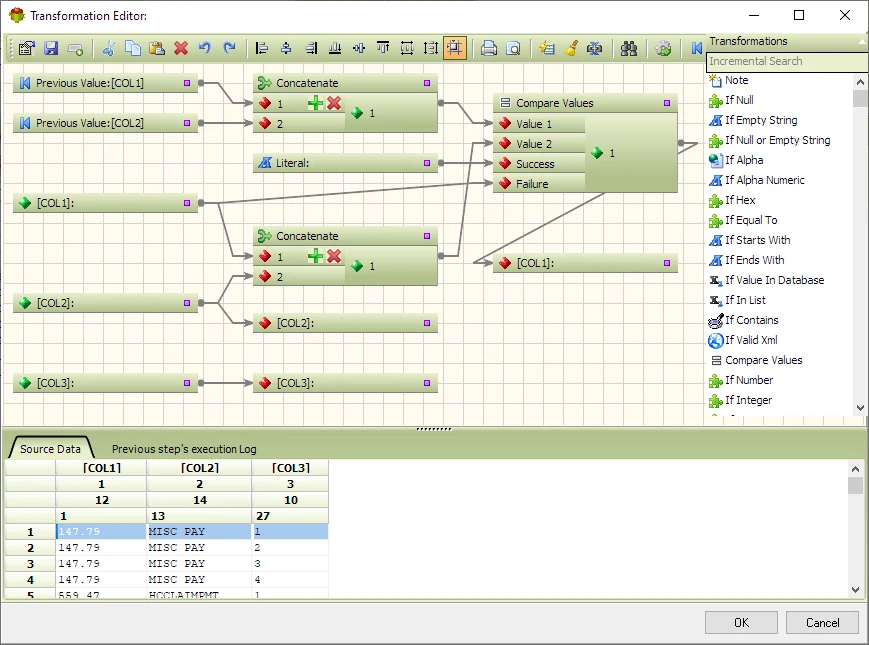Make selected nodes same height
Screen dimensions: 869x645
431,48
